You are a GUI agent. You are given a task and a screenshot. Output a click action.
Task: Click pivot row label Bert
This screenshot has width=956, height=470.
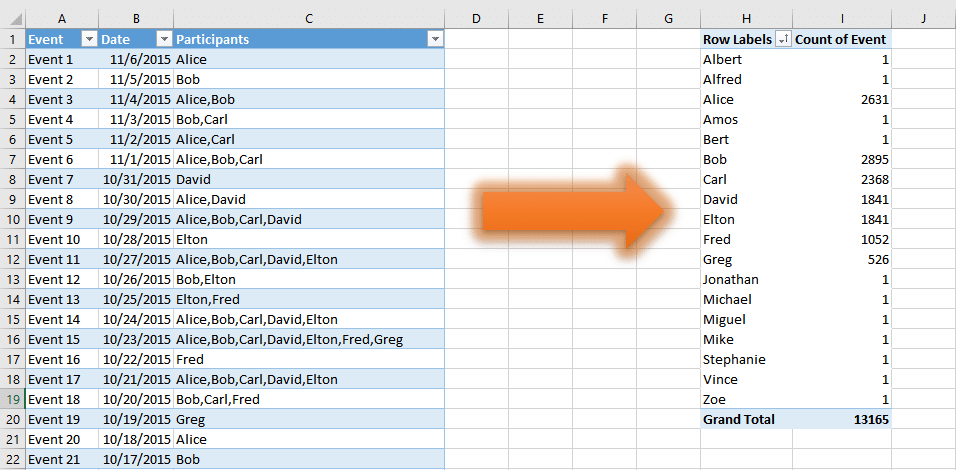click(x=746, y=140)
